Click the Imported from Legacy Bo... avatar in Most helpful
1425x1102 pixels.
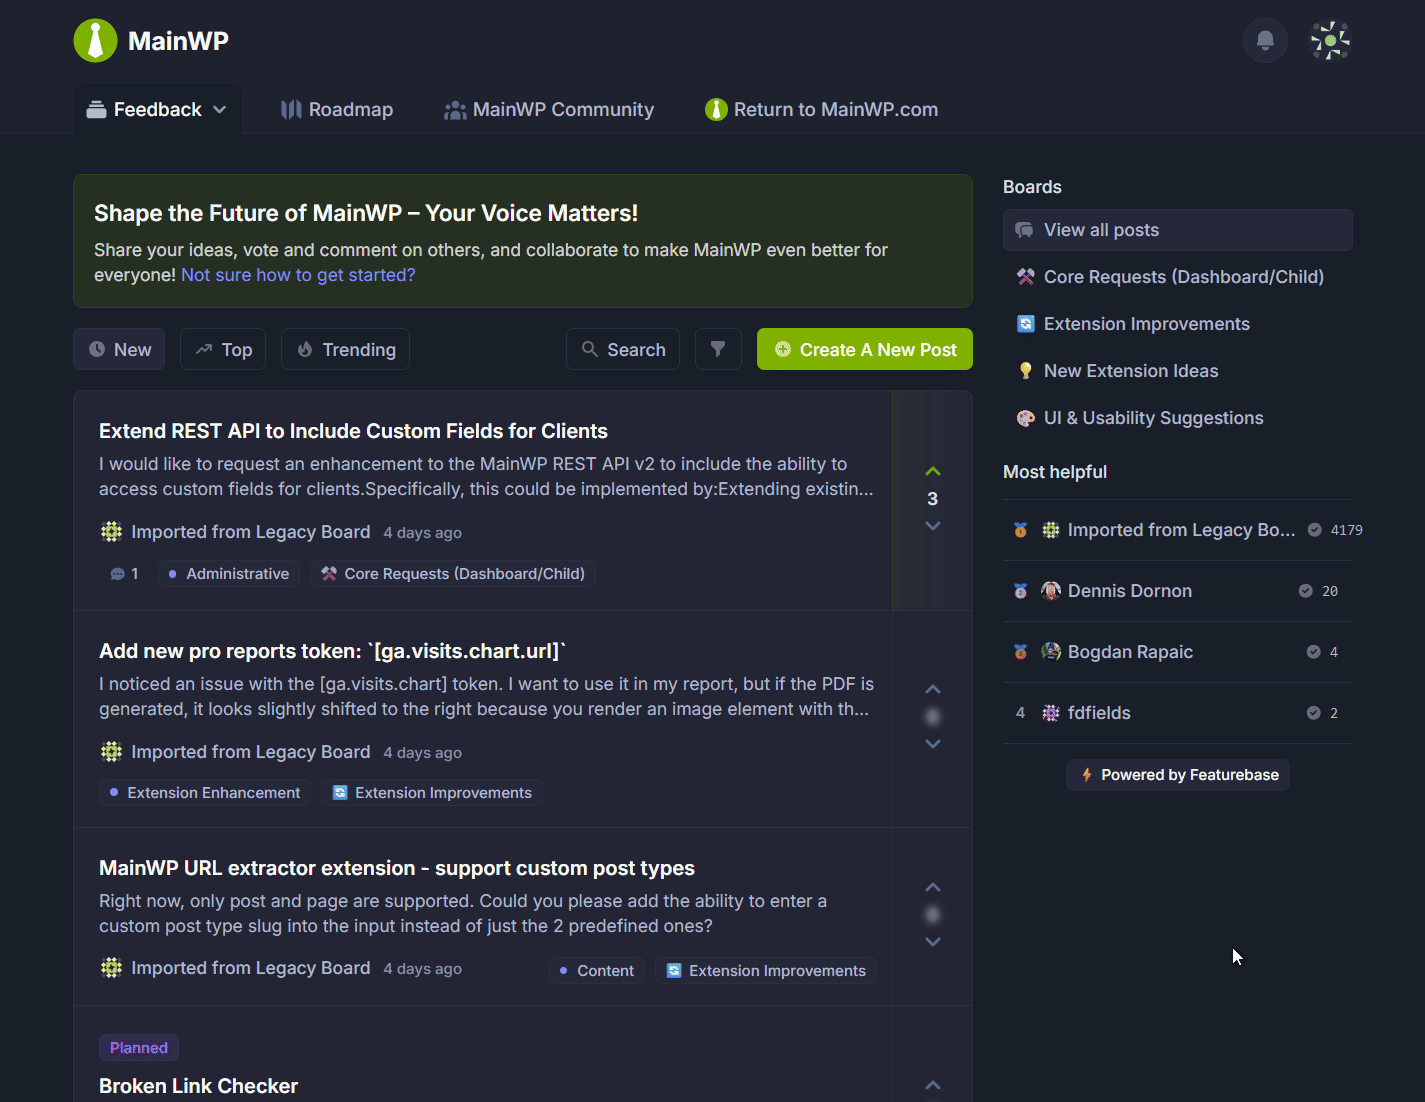(1051, 530)
